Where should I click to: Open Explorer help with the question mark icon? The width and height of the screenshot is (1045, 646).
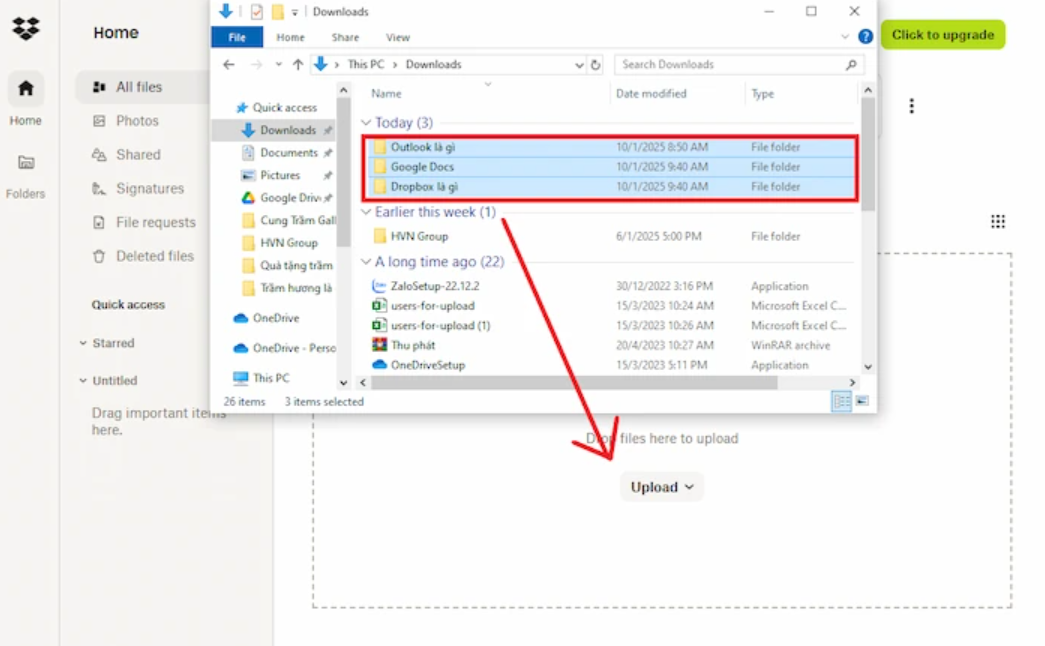pos(864,36)
